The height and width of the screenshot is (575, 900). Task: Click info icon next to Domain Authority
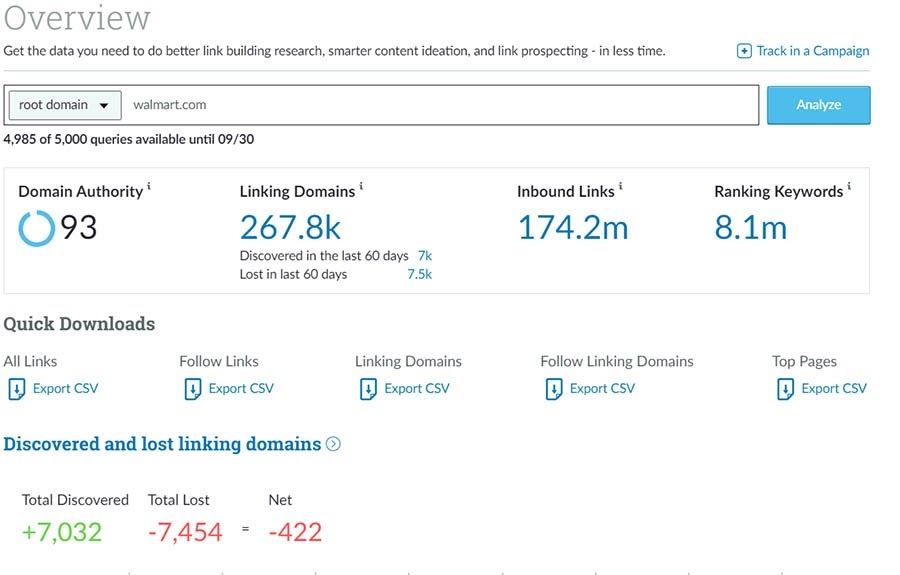point(149,186)
